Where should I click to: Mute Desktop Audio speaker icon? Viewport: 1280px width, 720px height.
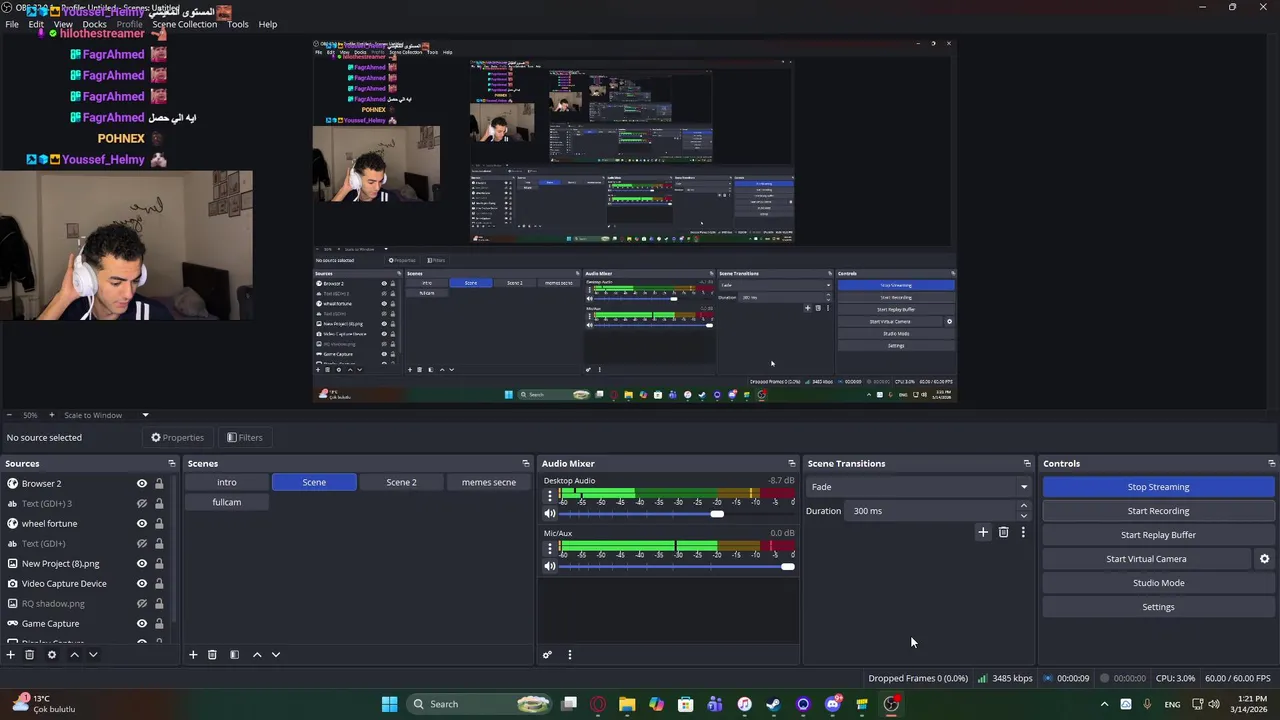click(x=549, y=514)
